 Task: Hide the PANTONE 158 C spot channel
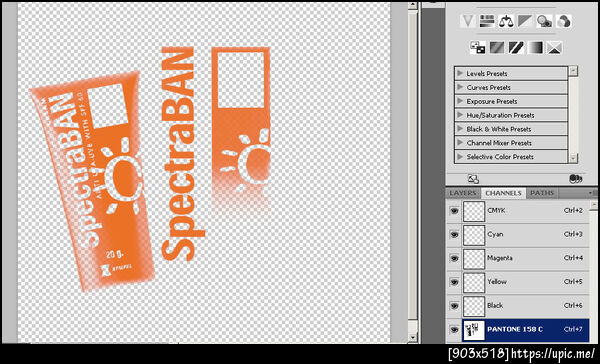[x=454, y=329]
